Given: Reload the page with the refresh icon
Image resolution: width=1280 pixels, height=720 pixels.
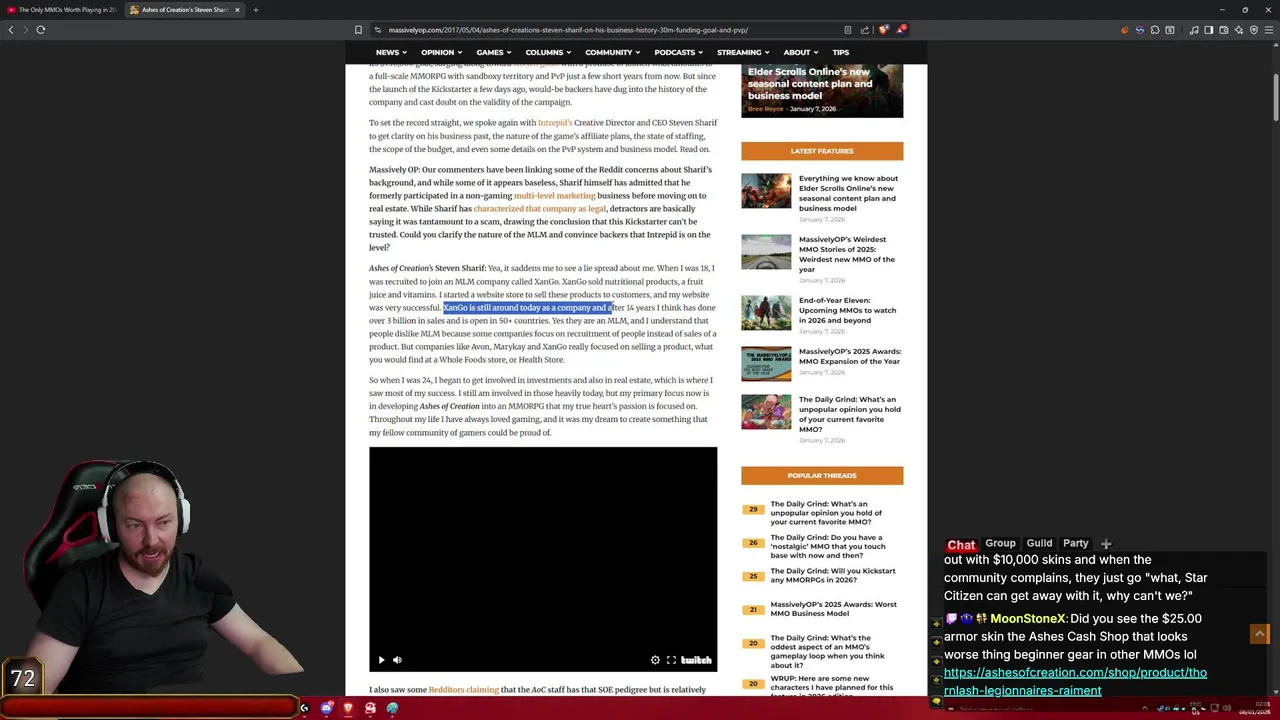Looking at the screenshot, I should pos(41,30).
